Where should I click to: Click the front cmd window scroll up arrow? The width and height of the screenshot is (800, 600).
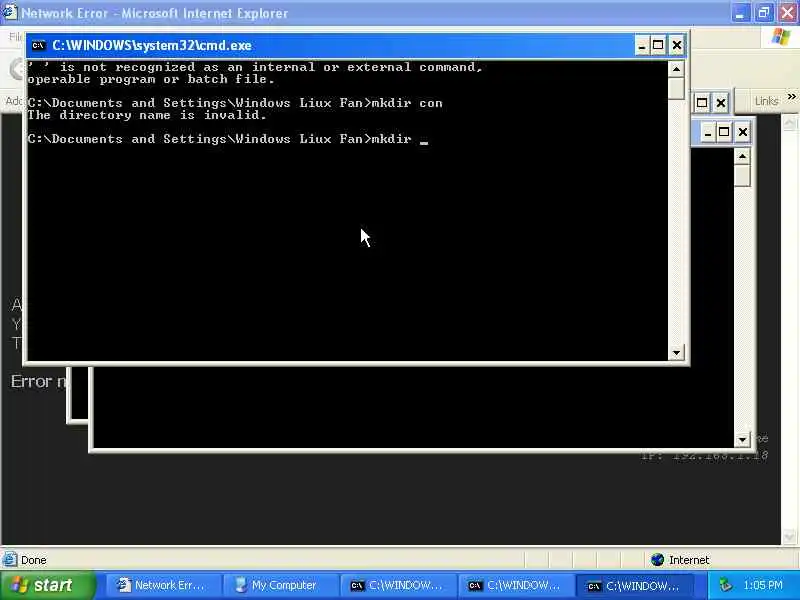click(676, 69)
